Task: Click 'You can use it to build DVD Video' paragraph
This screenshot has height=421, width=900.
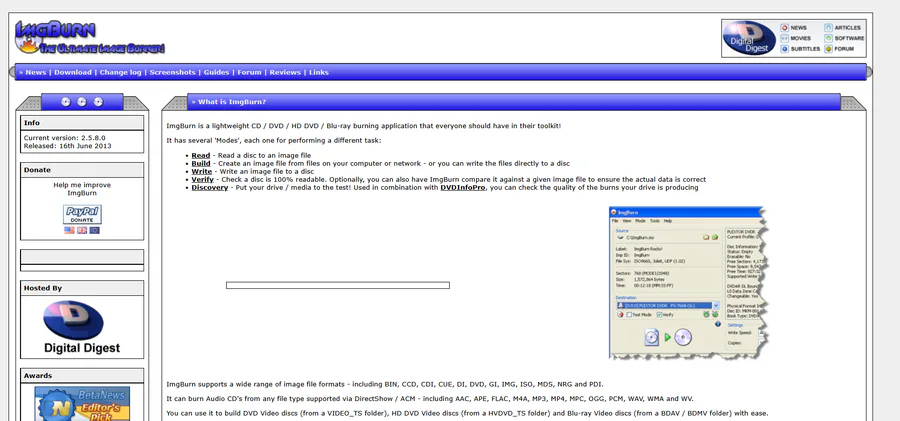Action: pyautogui.click(x=467, y=414)
